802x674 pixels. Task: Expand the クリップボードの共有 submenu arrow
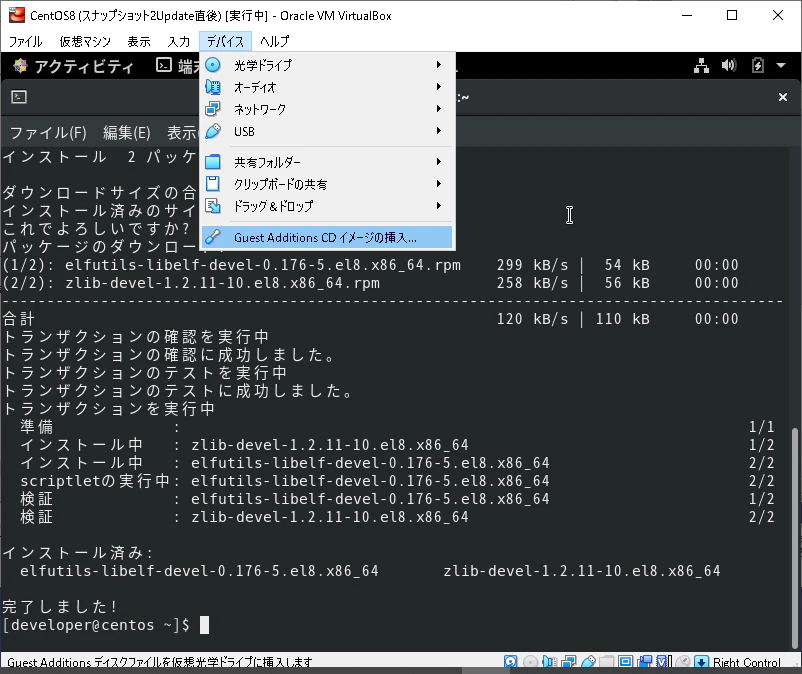[439, 184]
